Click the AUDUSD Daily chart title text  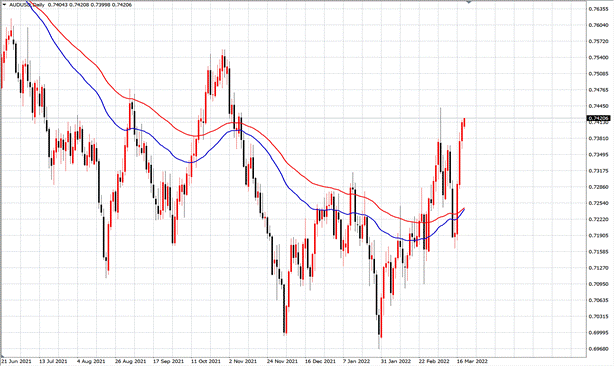click(27, 5)
